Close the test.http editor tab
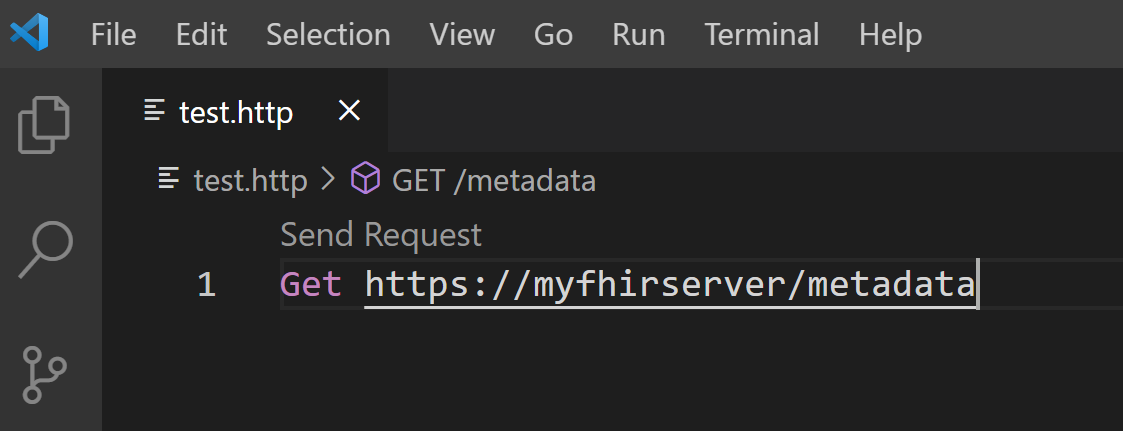Viewport: 1123px width, 431px height. pos(349,110)
